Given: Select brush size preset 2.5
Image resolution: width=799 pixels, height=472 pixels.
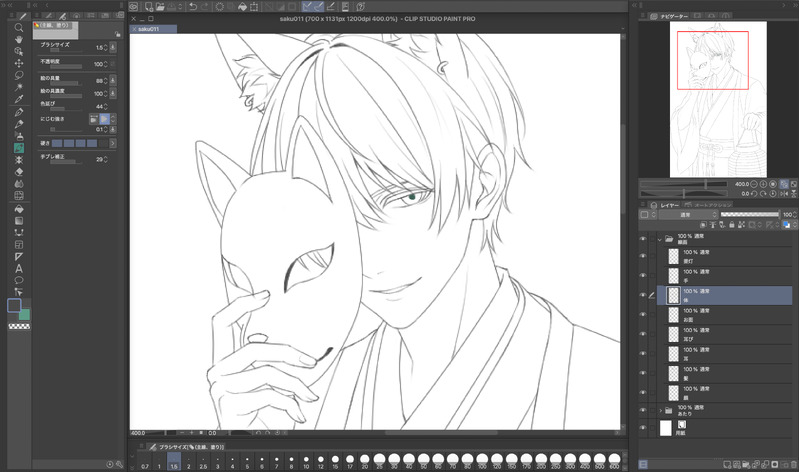Looking at the screenshot, I should [x=203, y=463].
